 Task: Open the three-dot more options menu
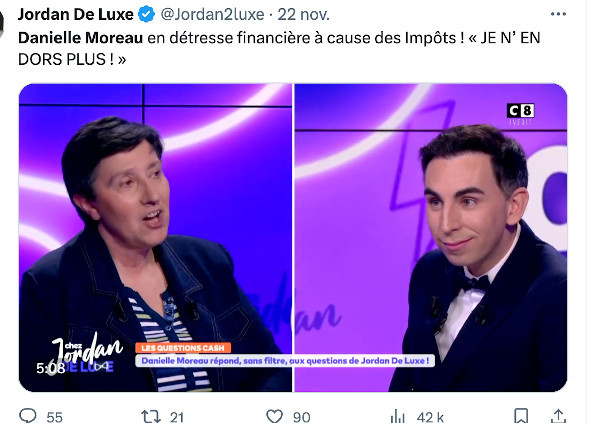[x=558, y=14]
